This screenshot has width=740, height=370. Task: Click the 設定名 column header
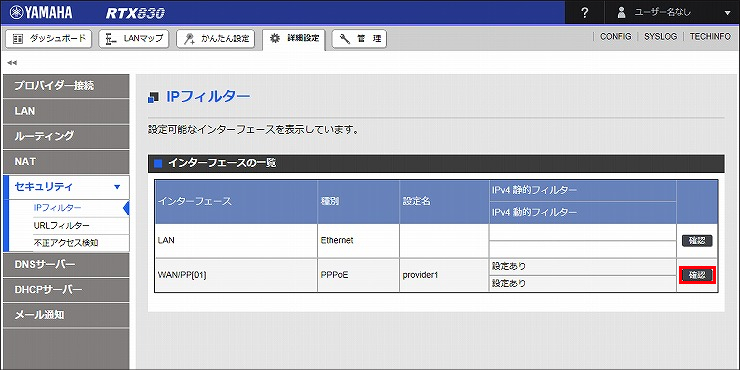point(444,202)
